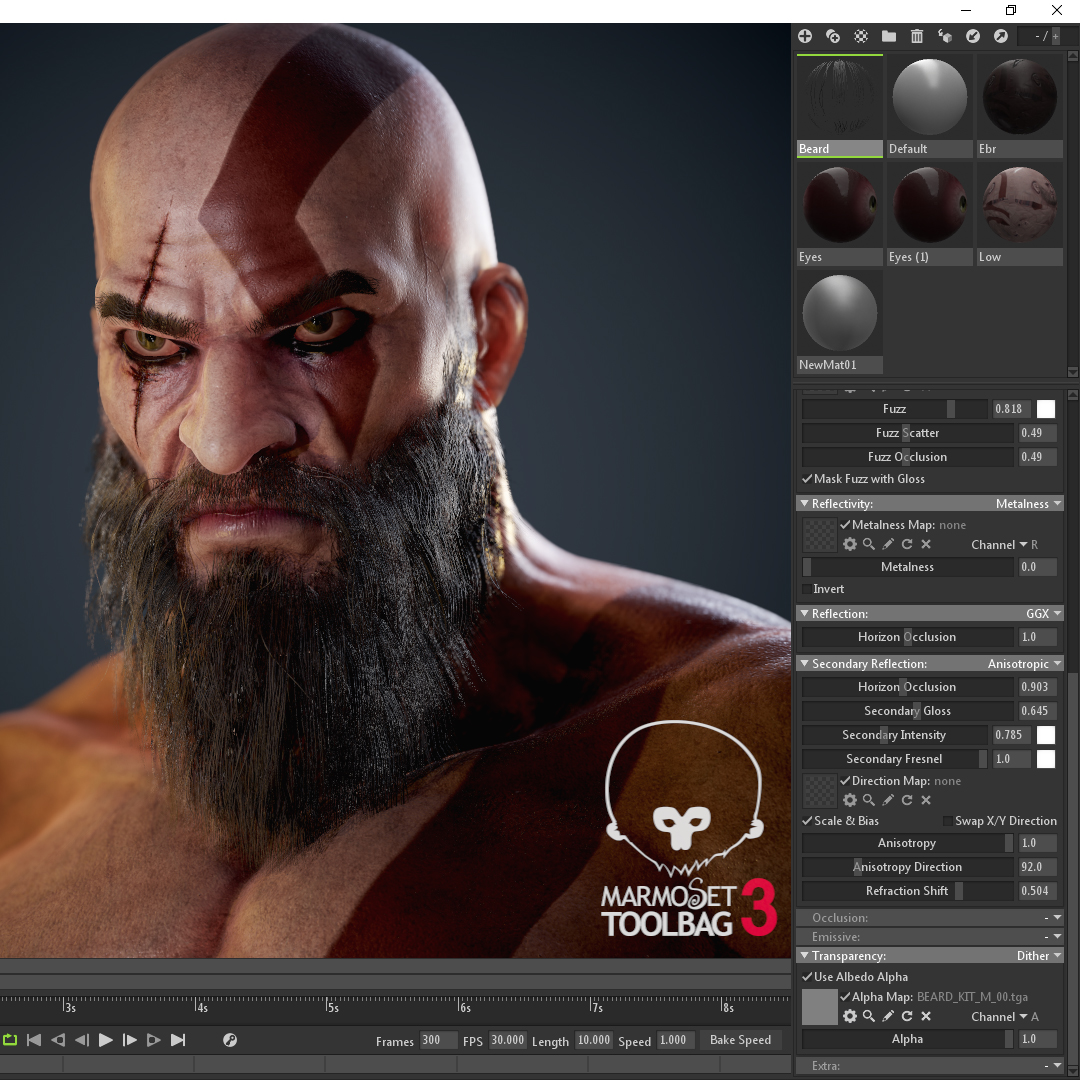1080x1080 pixels.
Task: Open Transparency Dither dropdown
Action: 1039,956
